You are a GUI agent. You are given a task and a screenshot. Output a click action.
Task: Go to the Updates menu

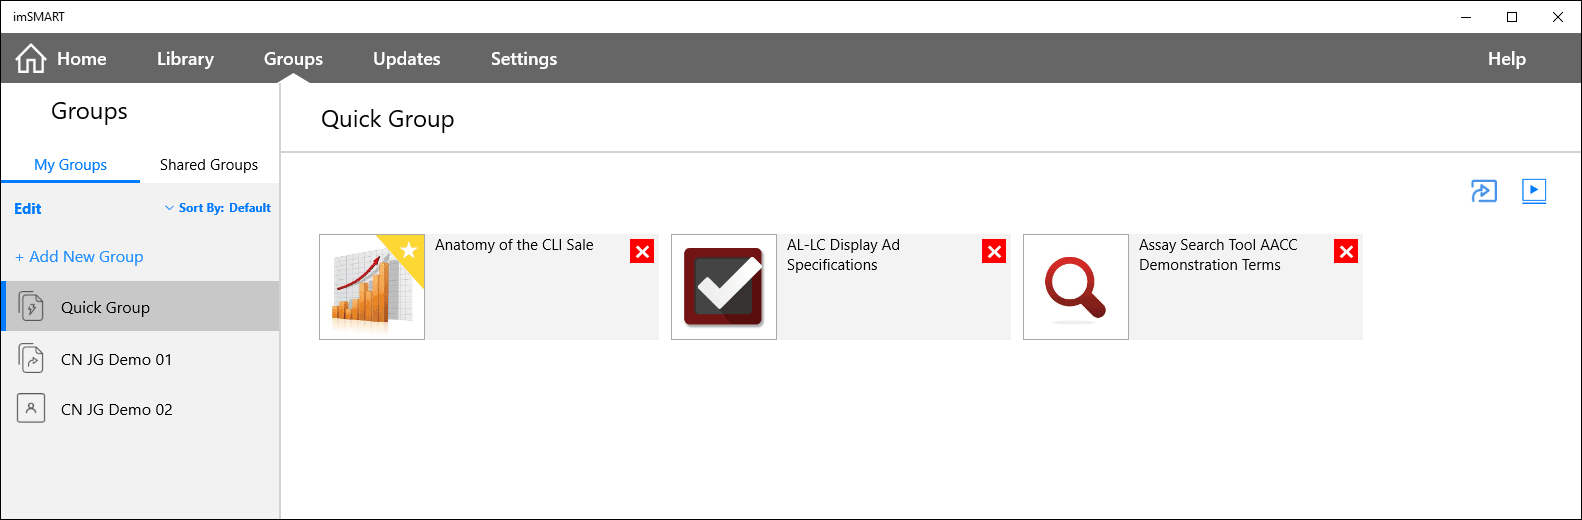click(x=407, y=59)
